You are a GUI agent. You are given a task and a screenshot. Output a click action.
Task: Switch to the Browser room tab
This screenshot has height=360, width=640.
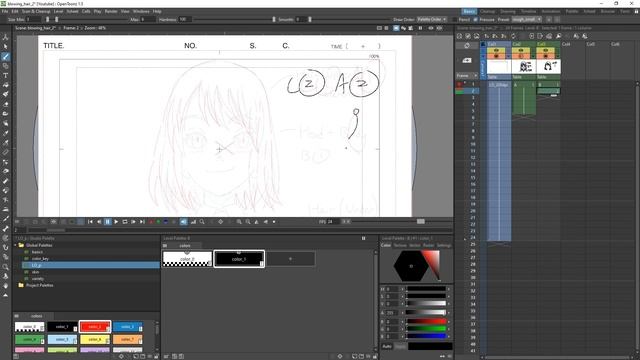(607, 11)
